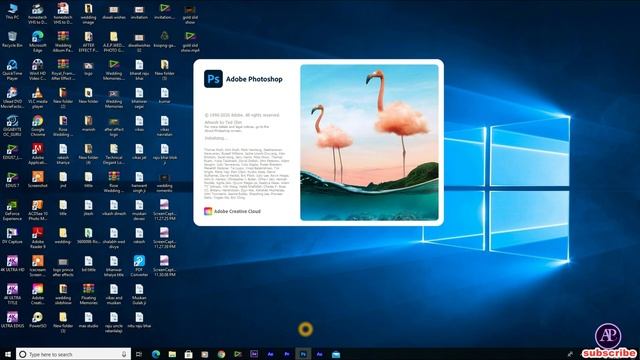Select the kumar file icon

tap(164, 96)
